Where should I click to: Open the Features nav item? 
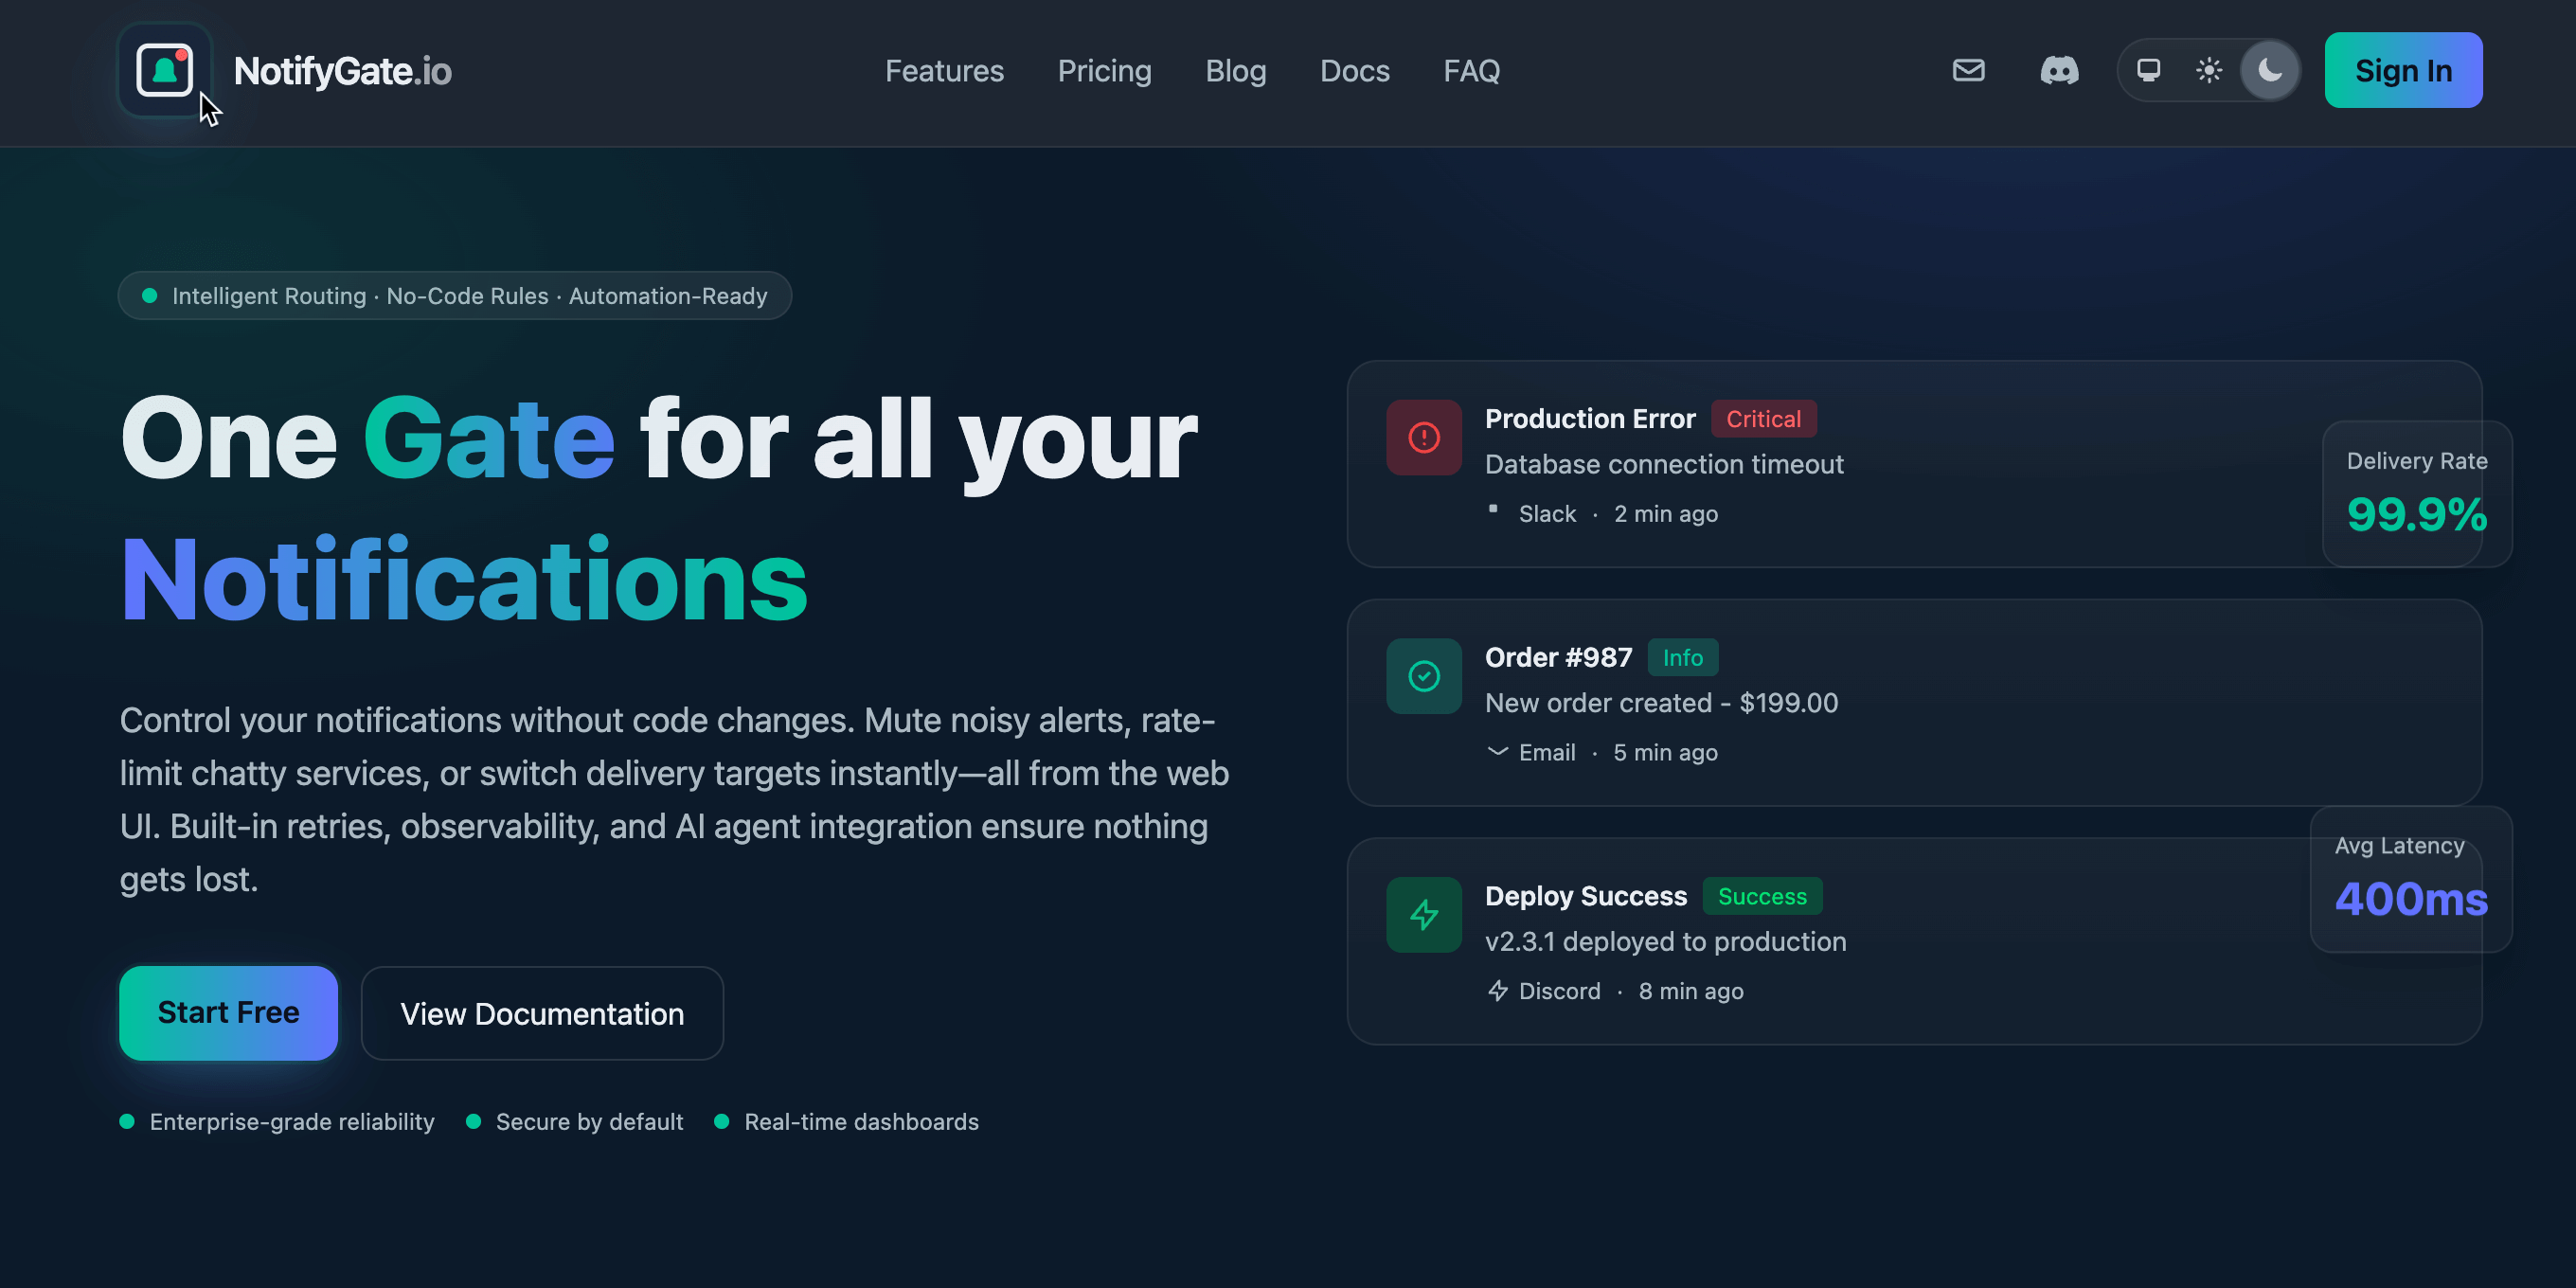coord(944,71)
